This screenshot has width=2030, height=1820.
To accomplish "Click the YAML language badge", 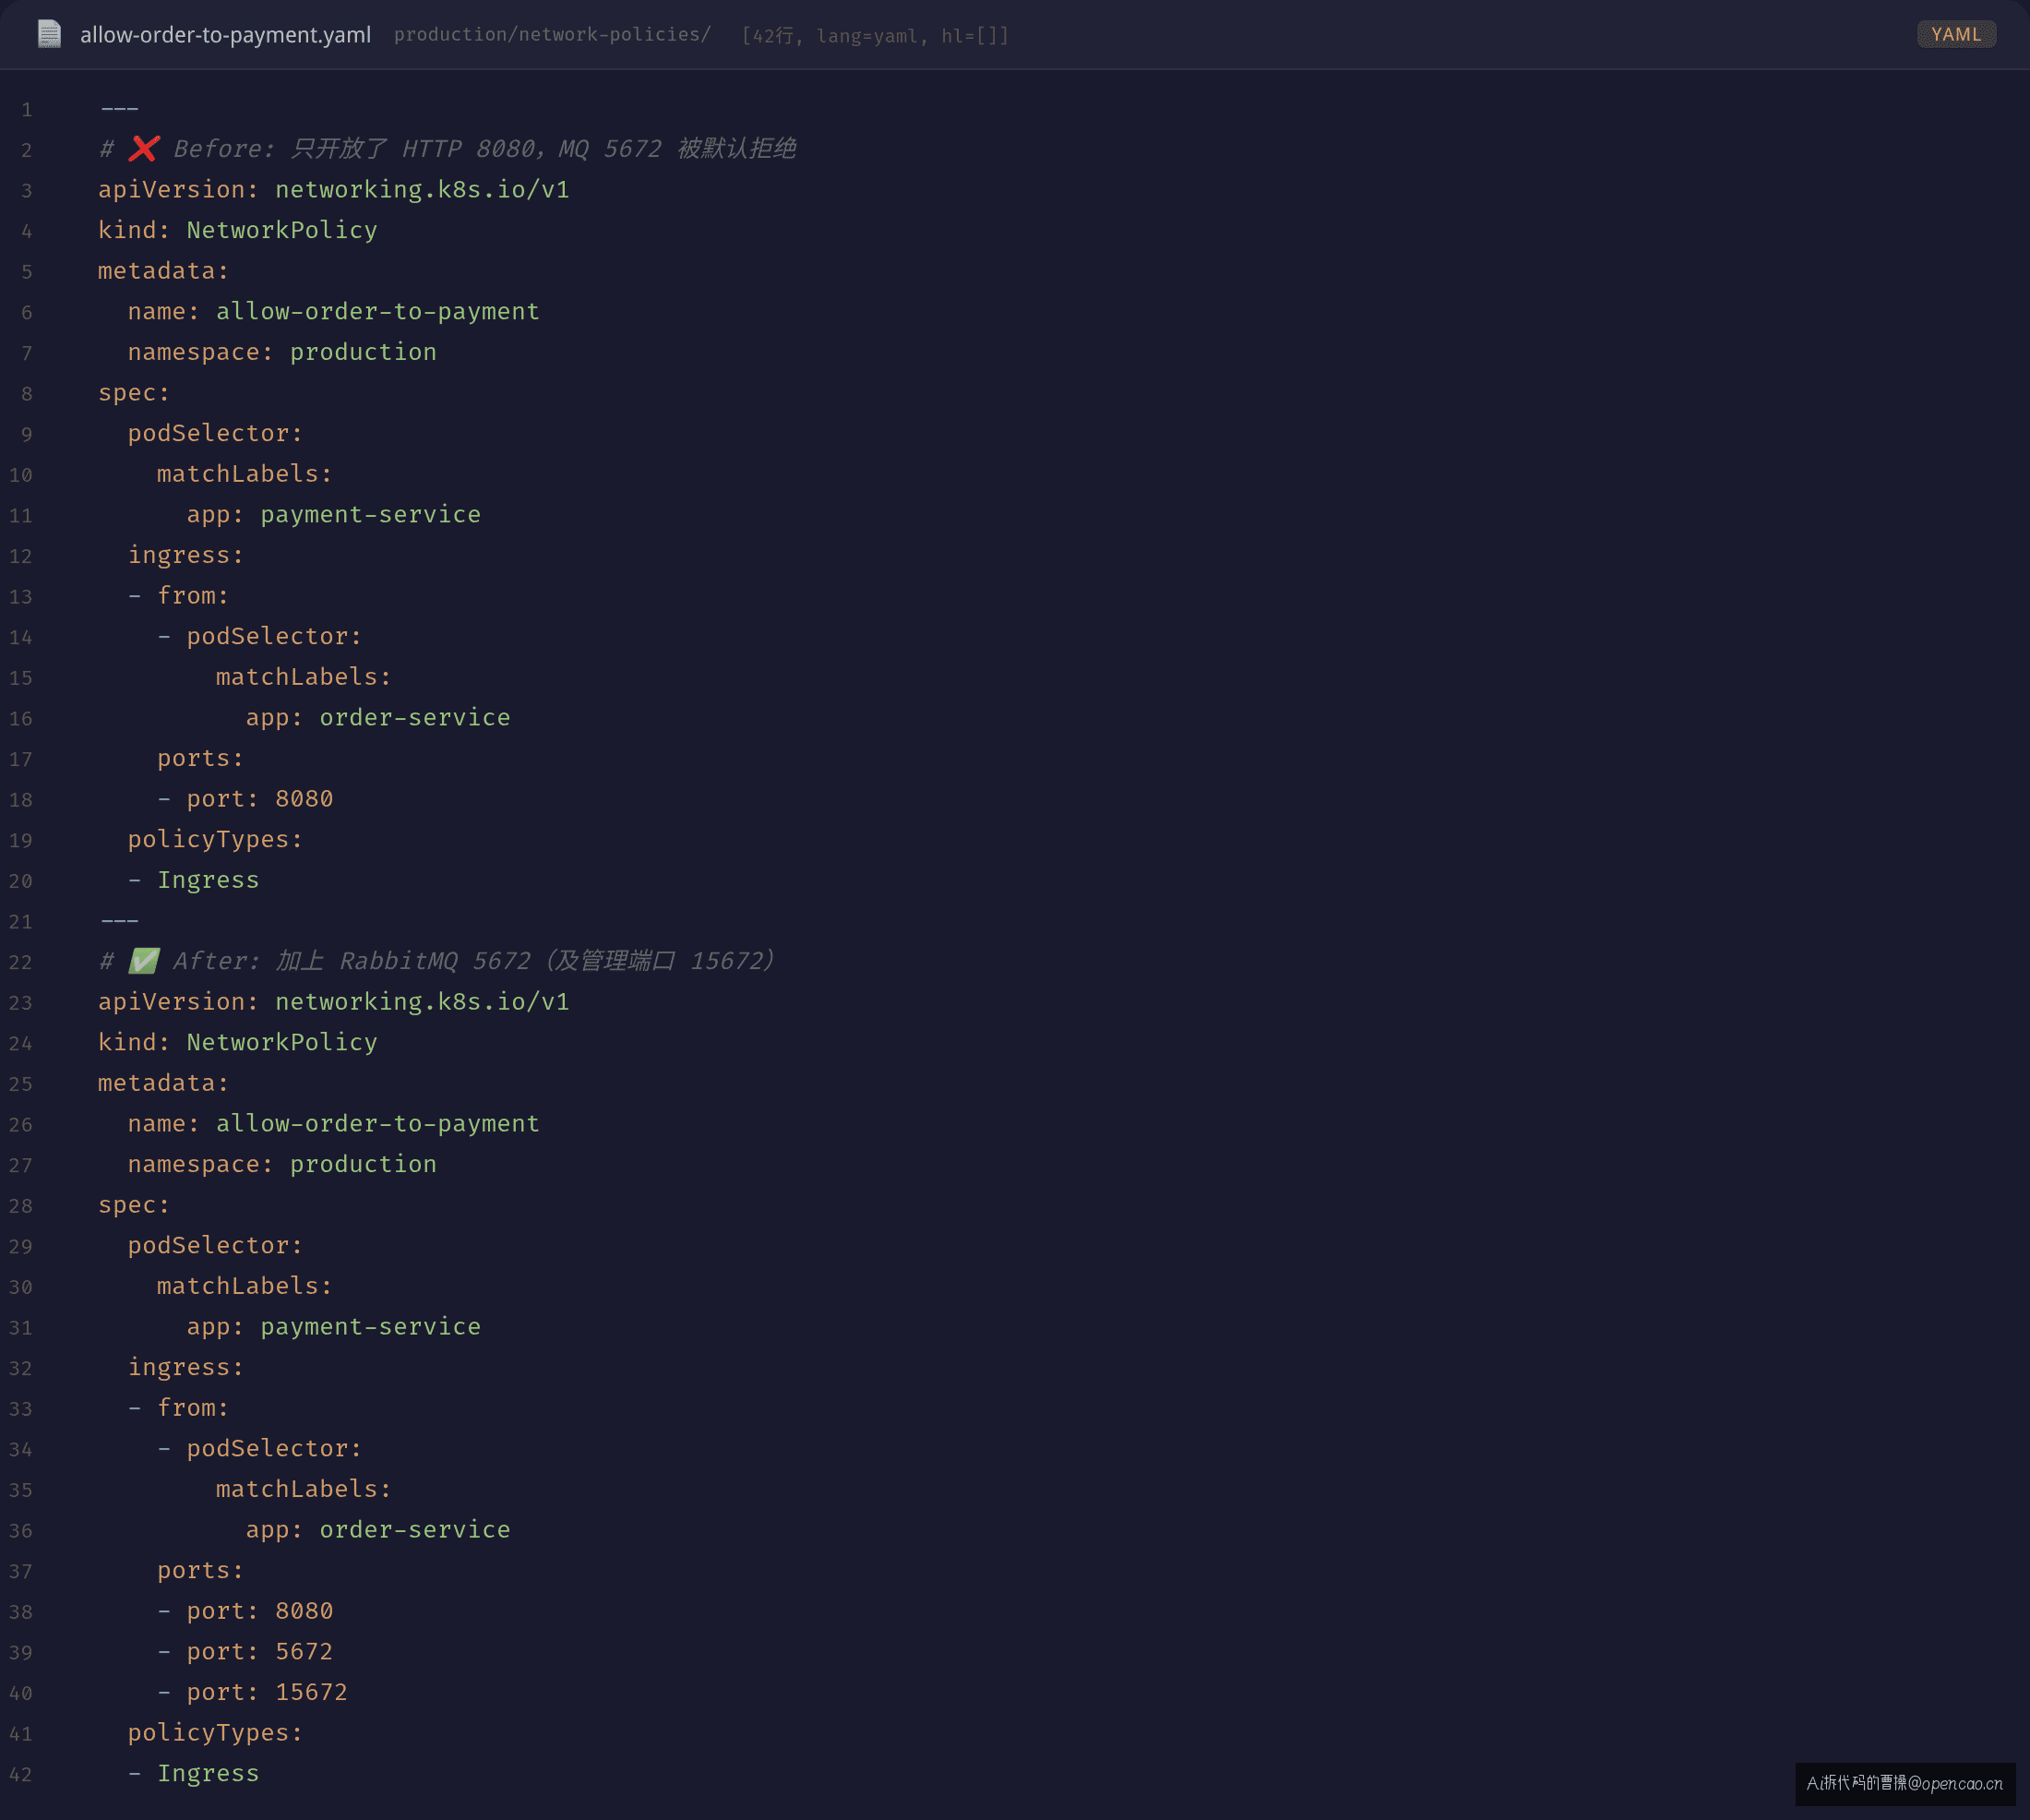I will (x=1955, y=34).
